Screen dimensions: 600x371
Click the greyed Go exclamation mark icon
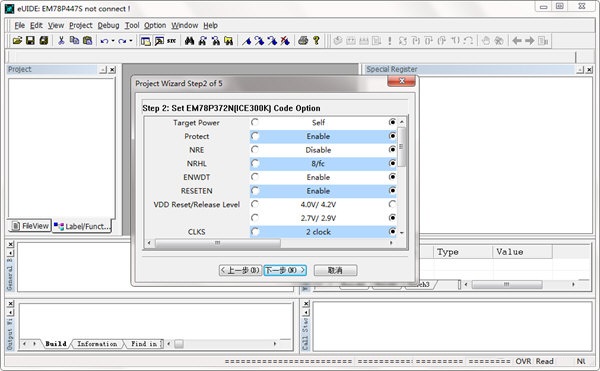coord(390,41)
